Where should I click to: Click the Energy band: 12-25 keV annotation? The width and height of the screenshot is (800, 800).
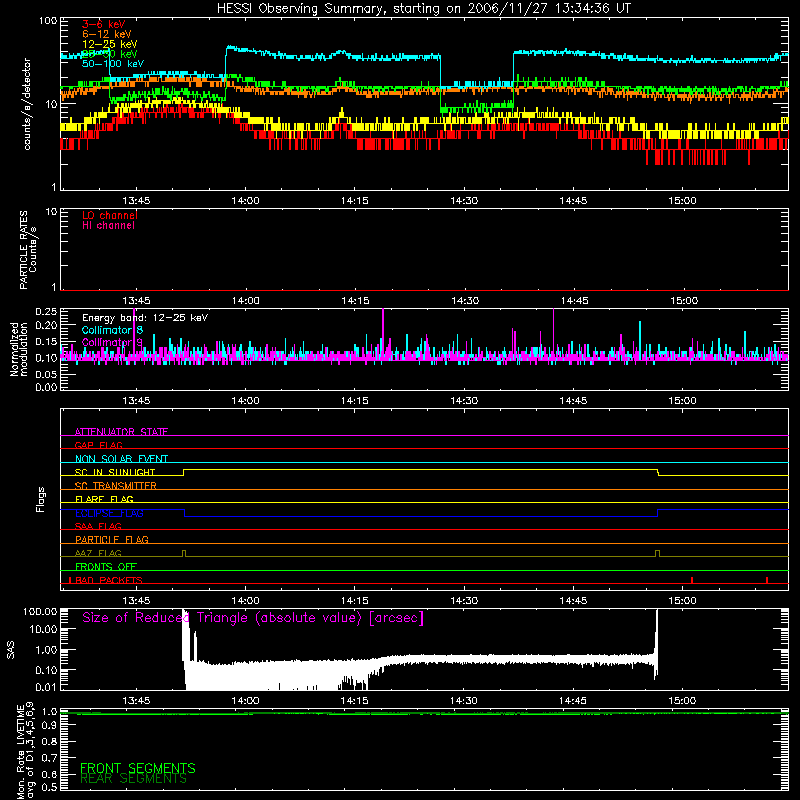click(145, 318)
